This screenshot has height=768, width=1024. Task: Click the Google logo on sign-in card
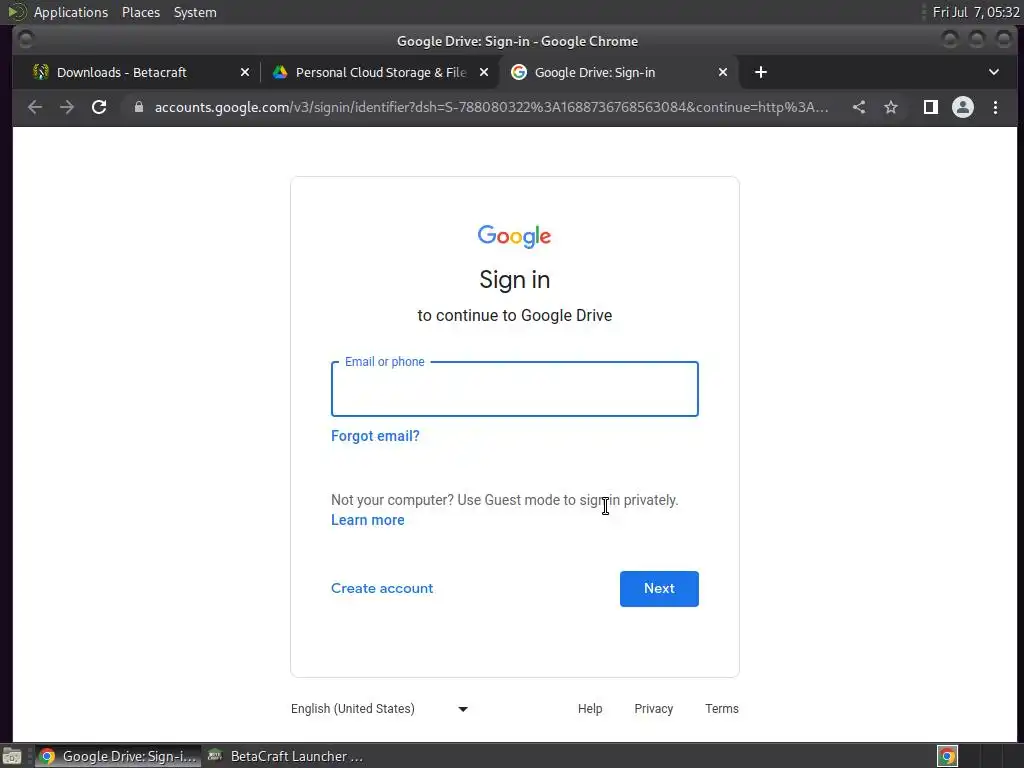pos(515,236)
